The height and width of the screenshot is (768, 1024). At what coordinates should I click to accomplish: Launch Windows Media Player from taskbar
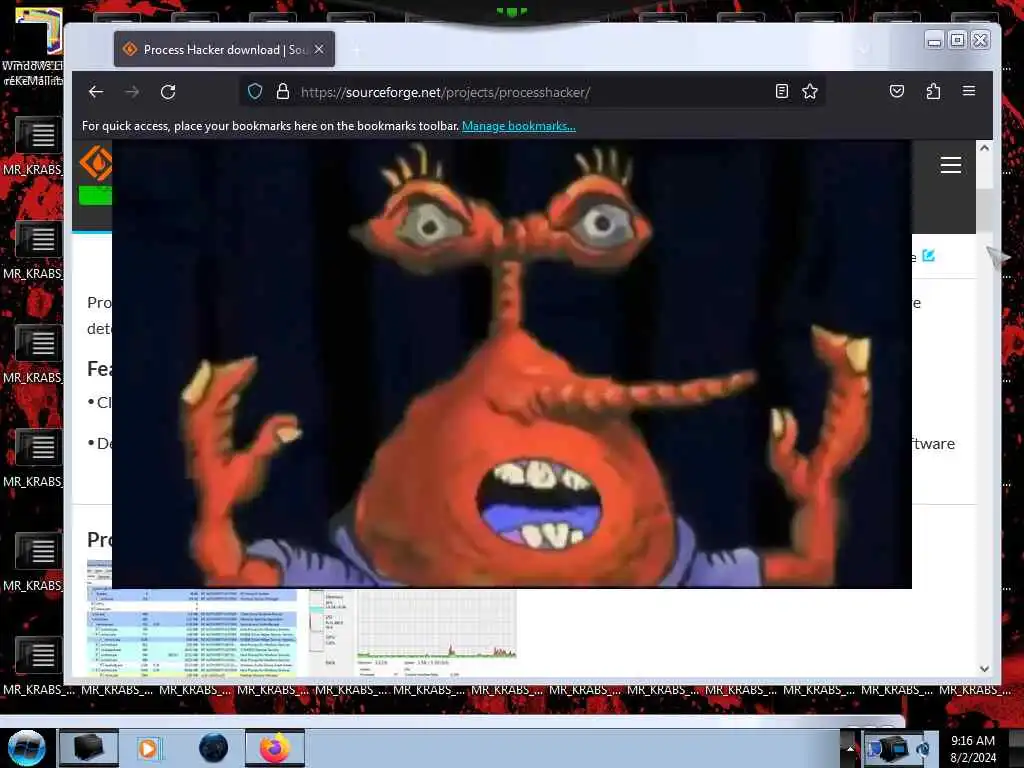(x=148, y=748)
